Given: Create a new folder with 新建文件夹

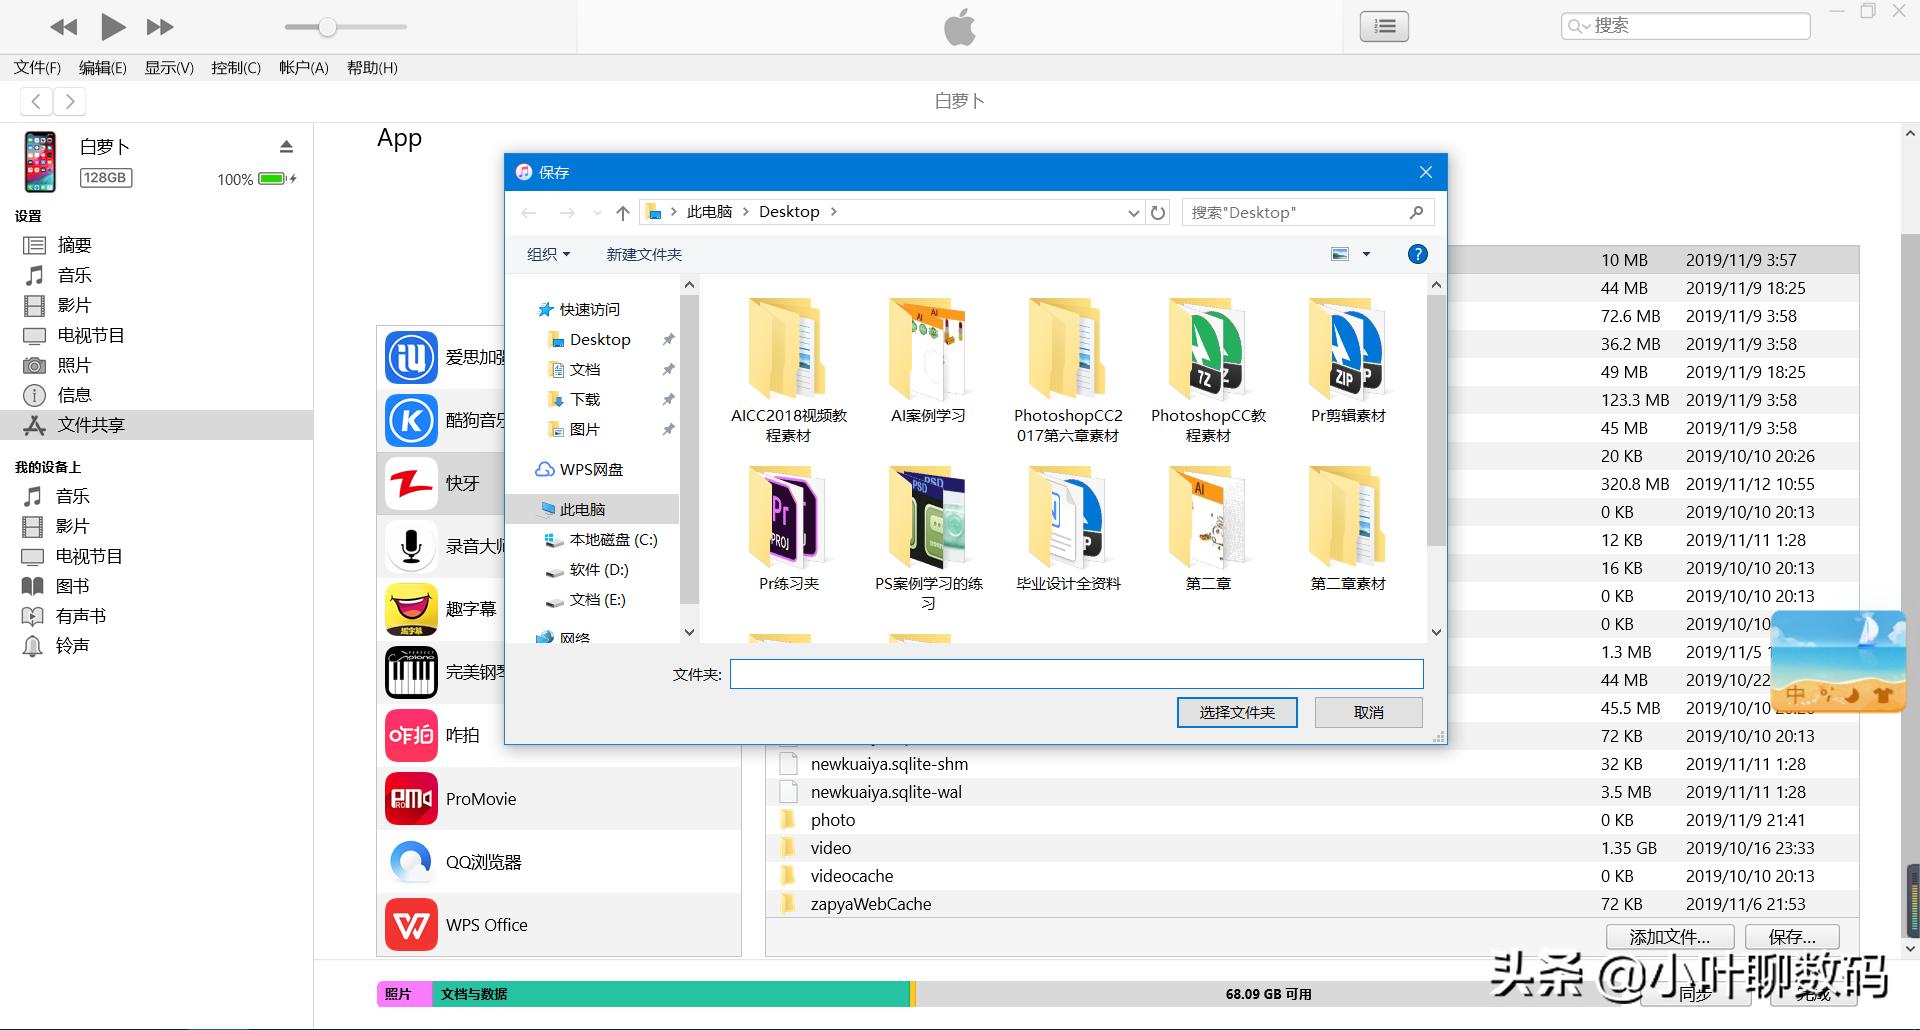Looking at the screenshot, I should click(644, 254).
